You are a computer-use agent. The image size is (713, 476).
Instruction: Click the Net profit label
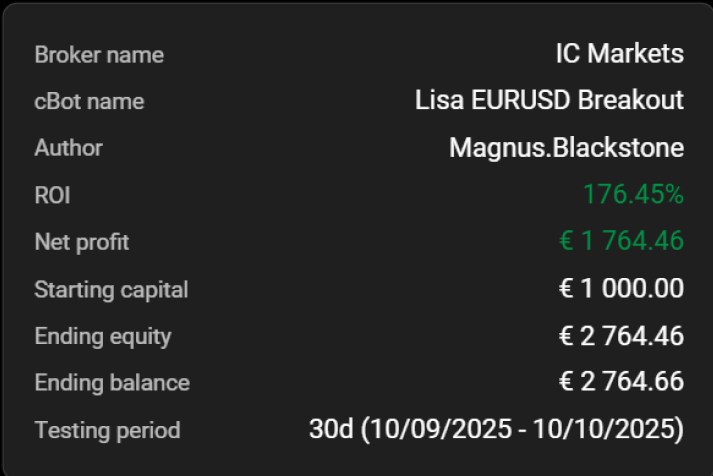click(81, 242)
